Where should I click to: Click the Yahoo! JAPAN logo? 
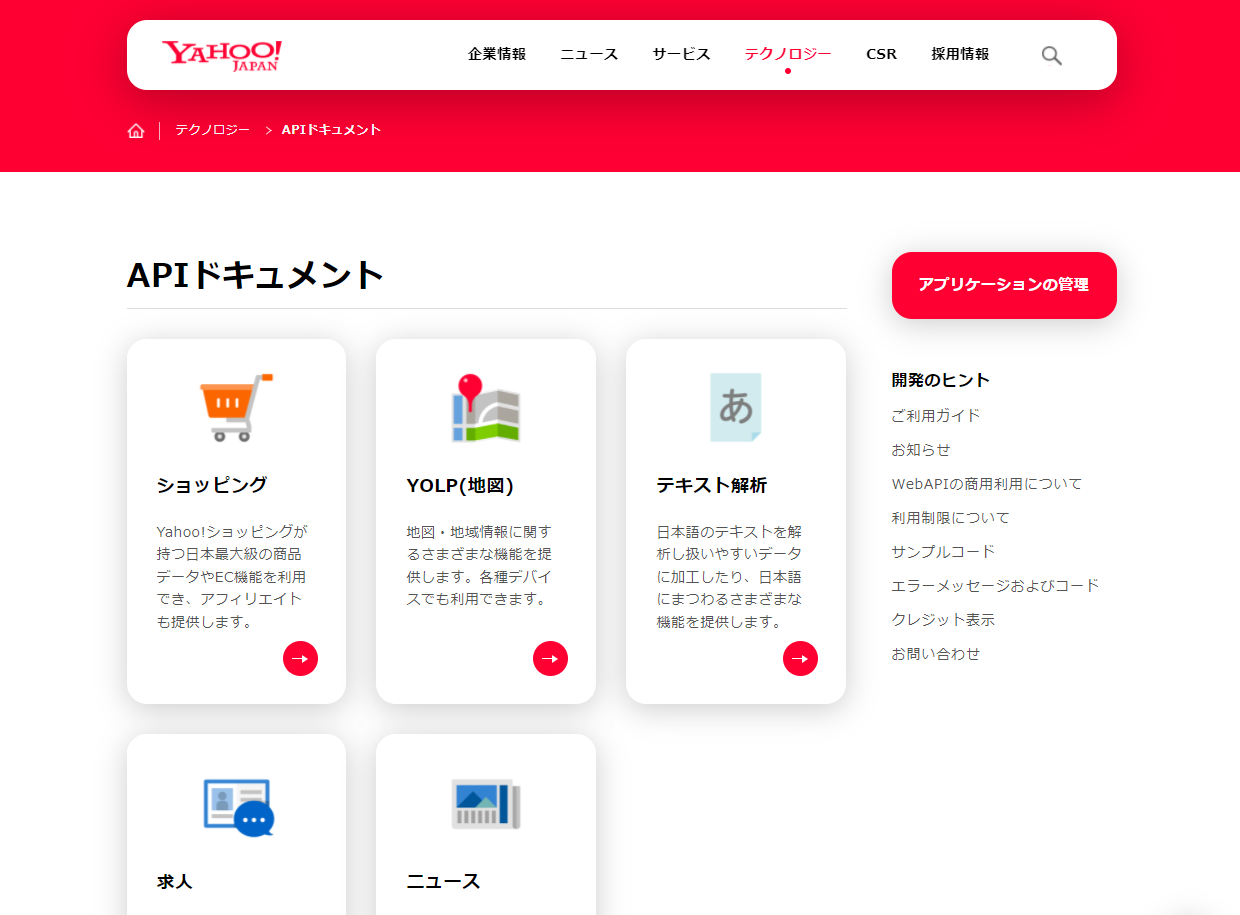[222, 55]
